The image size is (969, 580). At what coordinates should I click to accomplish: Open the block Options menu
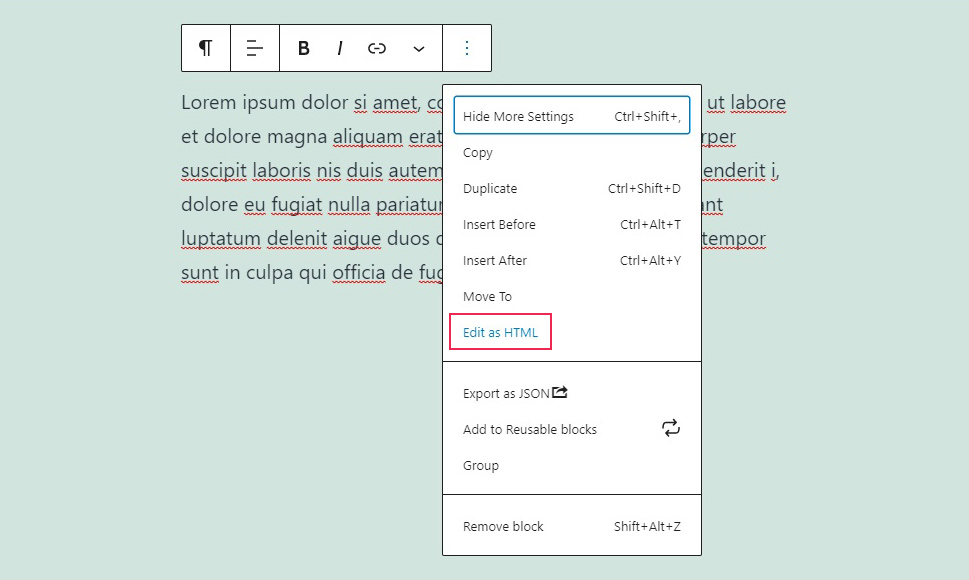click(x=467, y=48)
